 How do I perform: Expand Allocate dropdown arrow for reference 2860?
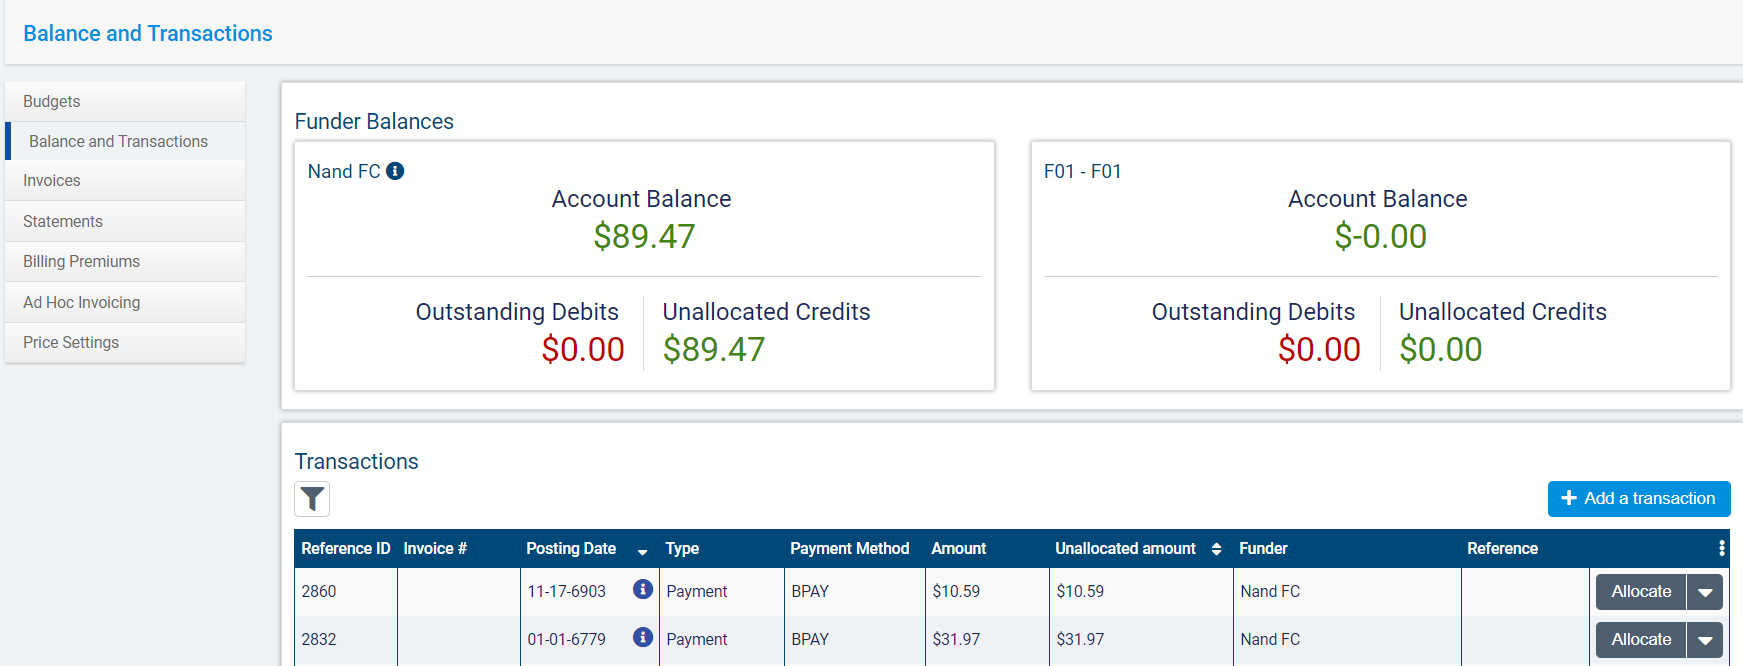1705,592
